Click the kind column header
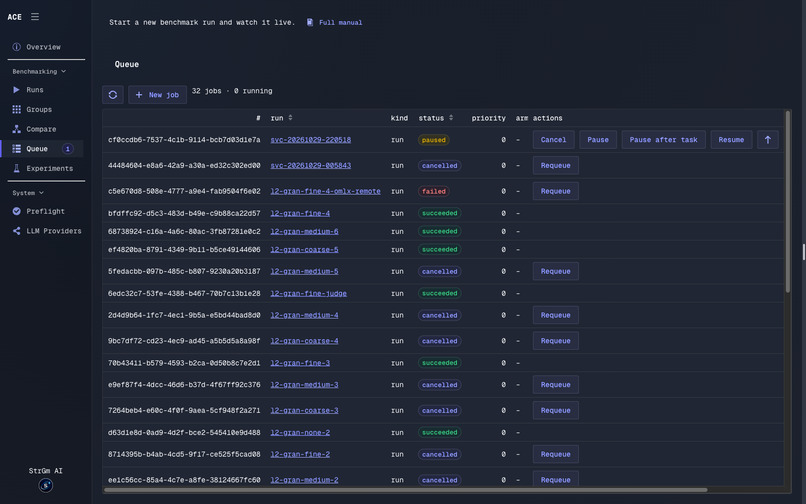 pos(399,118)
